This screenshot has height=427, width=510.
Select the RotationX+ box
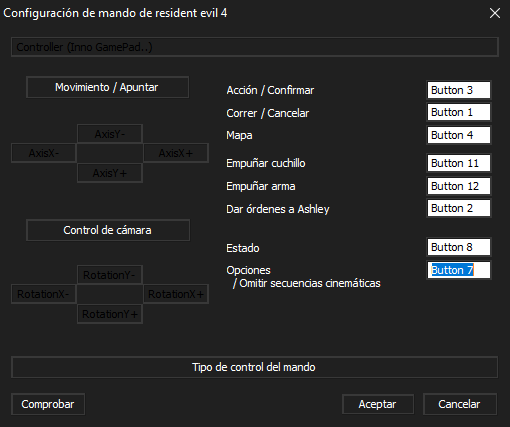pos(176,294)
